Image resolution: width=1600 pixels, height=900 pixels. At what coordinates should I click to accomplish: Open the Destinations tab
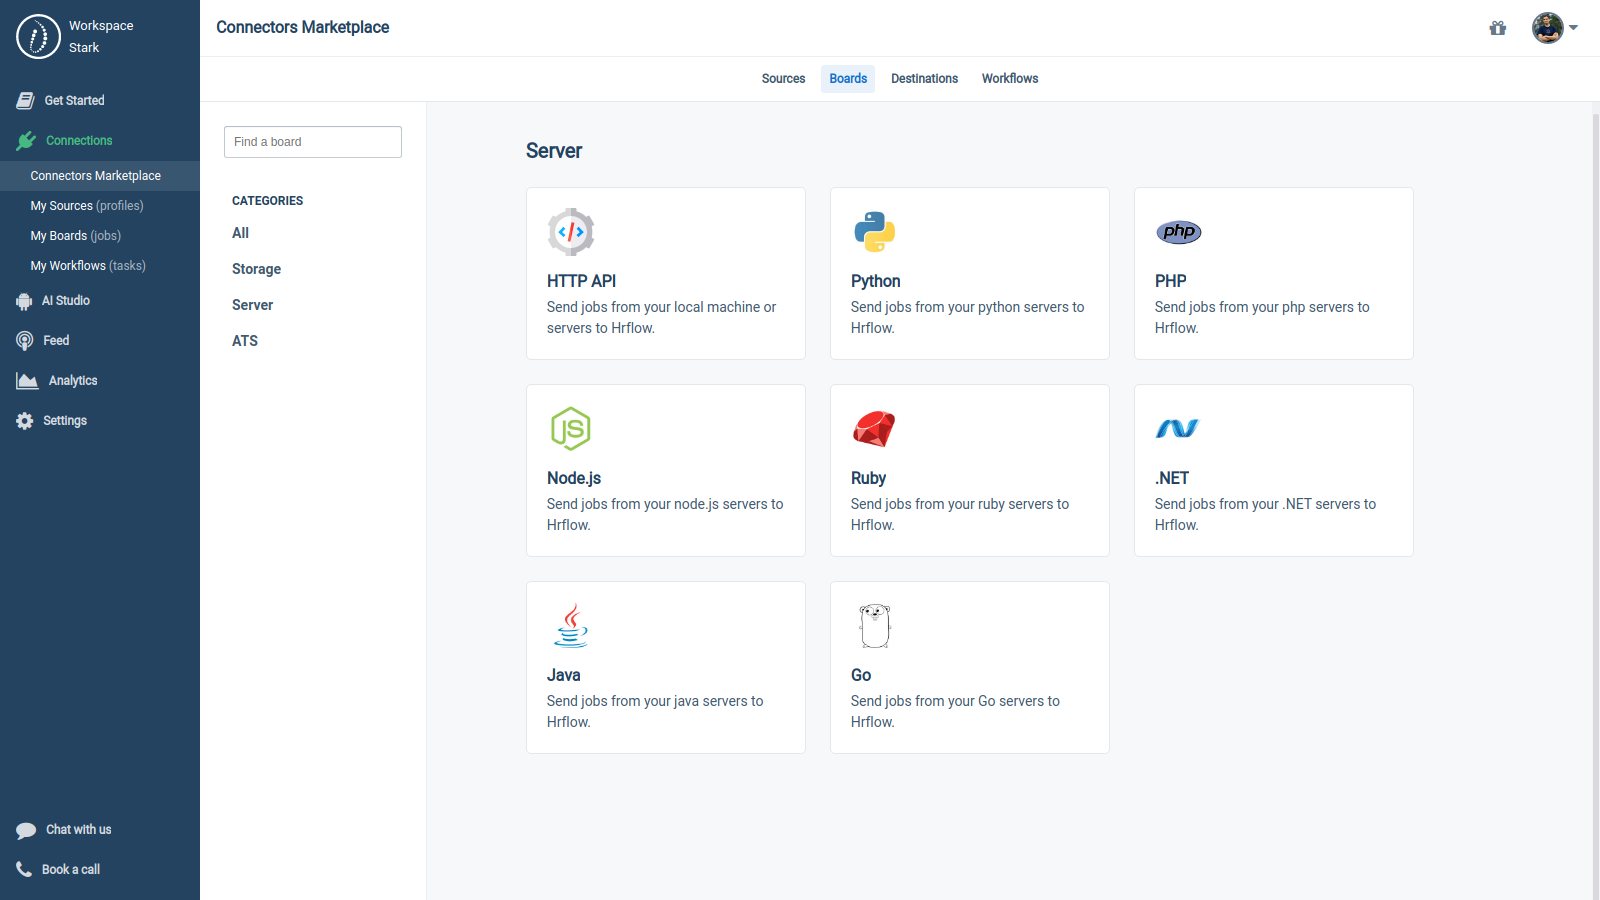point(925,79)
